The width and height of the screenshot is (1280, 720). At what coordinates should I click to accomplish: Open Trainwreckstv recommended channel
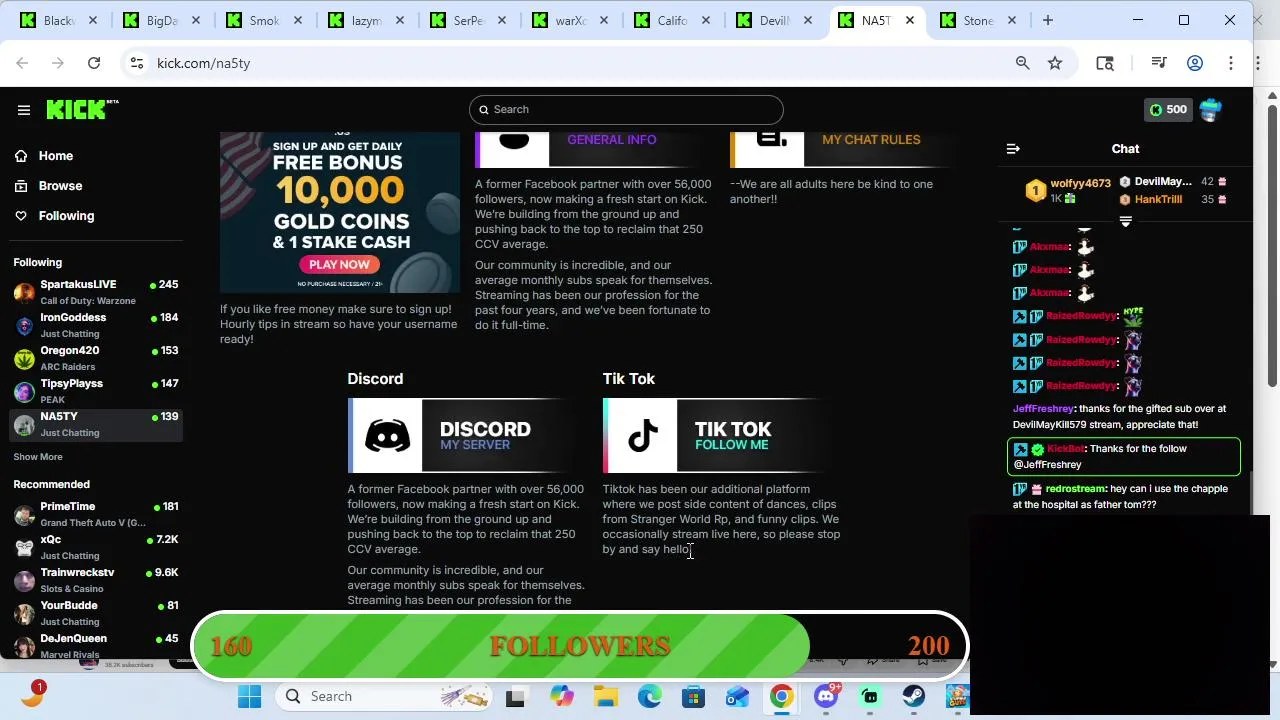pyautogui.click(x=96, y=580)
